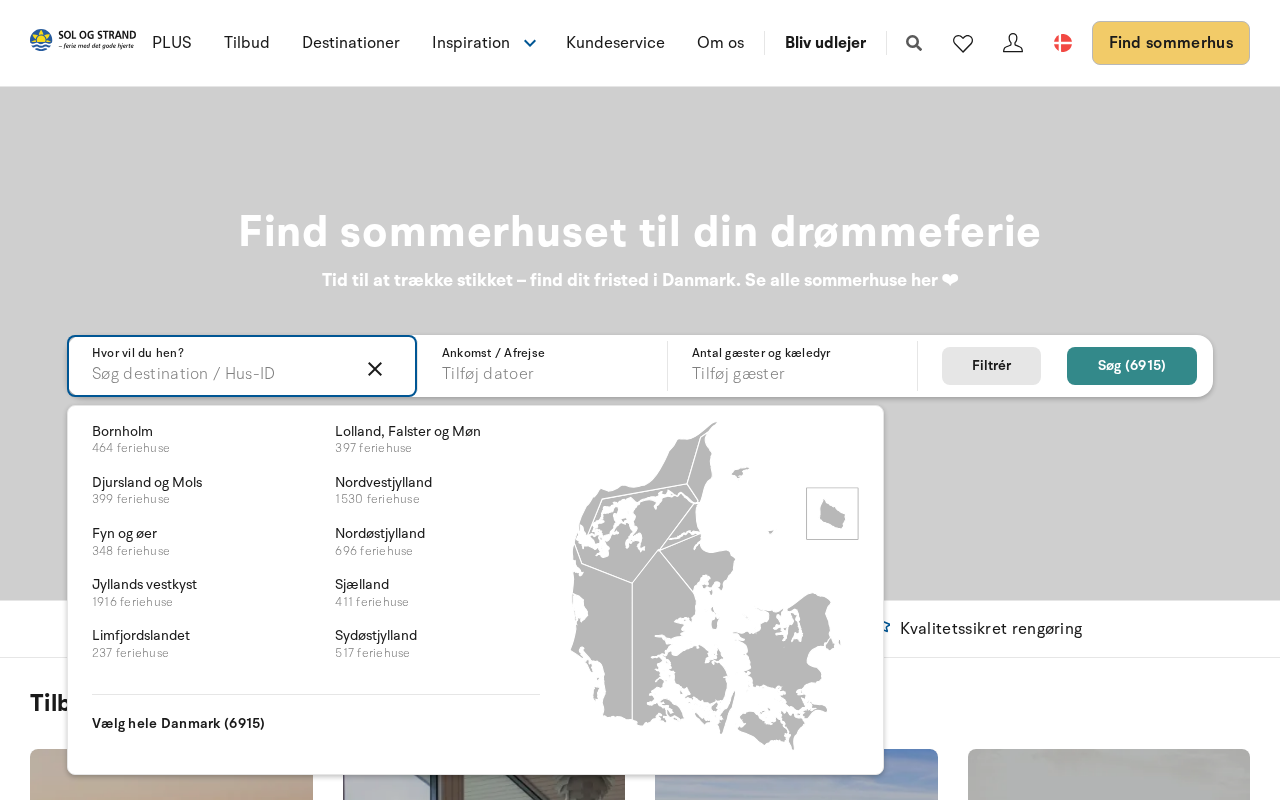Open the Destinationer menu item
The width and height of the screenshot is (1280, 800).
click(x=351, y=43)
